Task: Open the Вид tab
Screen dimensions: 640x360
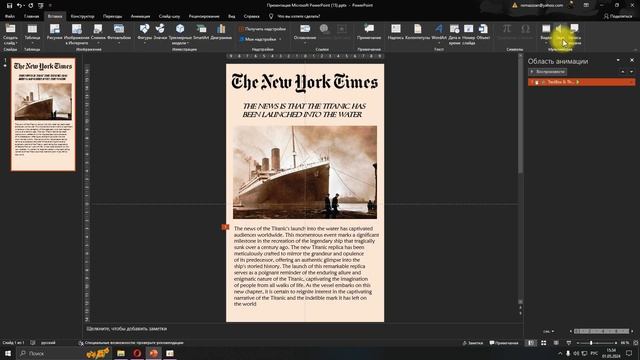Action: pos(231,16)
